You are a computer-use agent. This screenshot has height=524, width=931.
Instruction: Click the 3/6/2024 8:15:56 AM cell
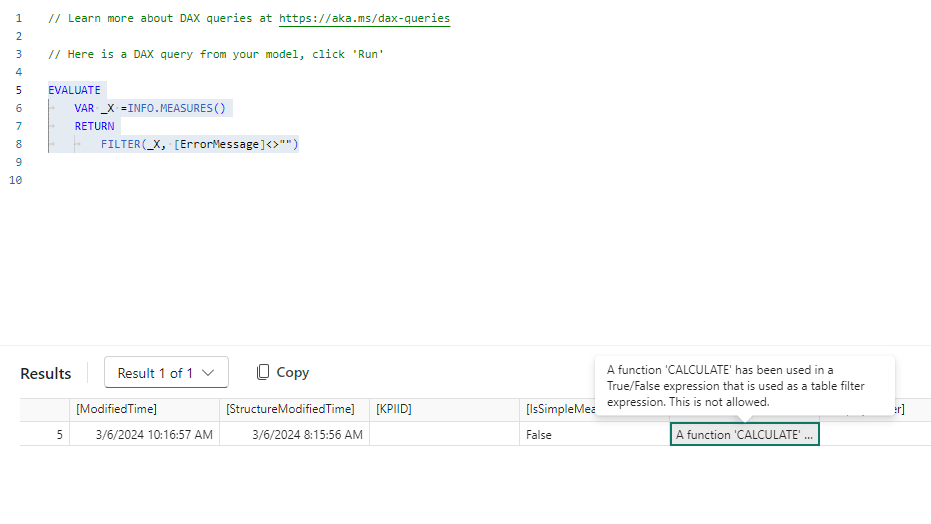pos(294,434)
